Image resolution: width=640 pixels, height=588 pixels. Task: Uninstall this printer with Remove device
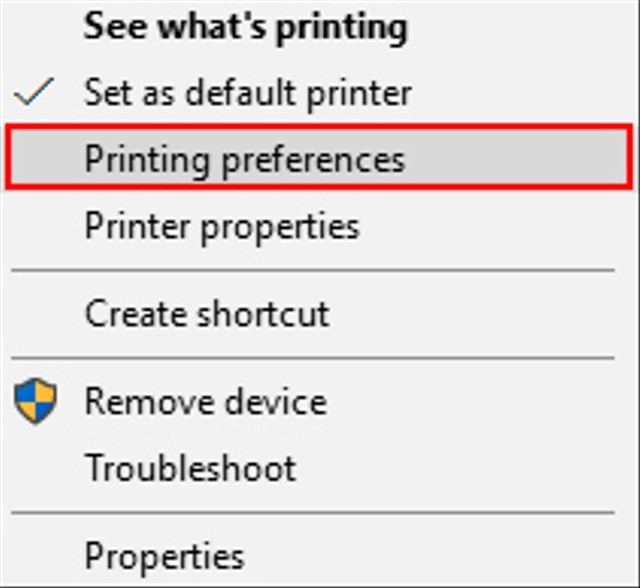tap(206, 402)
